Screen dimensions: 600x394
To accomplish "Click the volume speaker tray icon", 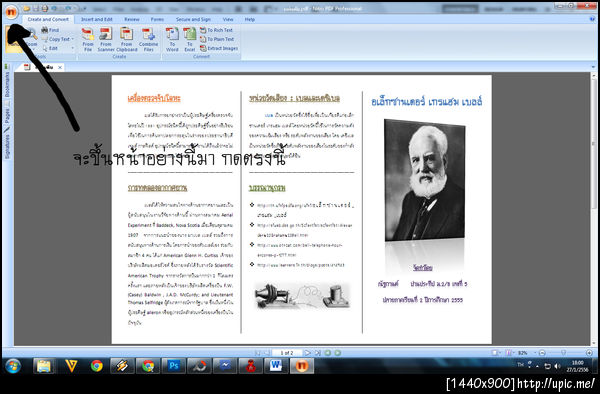I will pos(557,366).
